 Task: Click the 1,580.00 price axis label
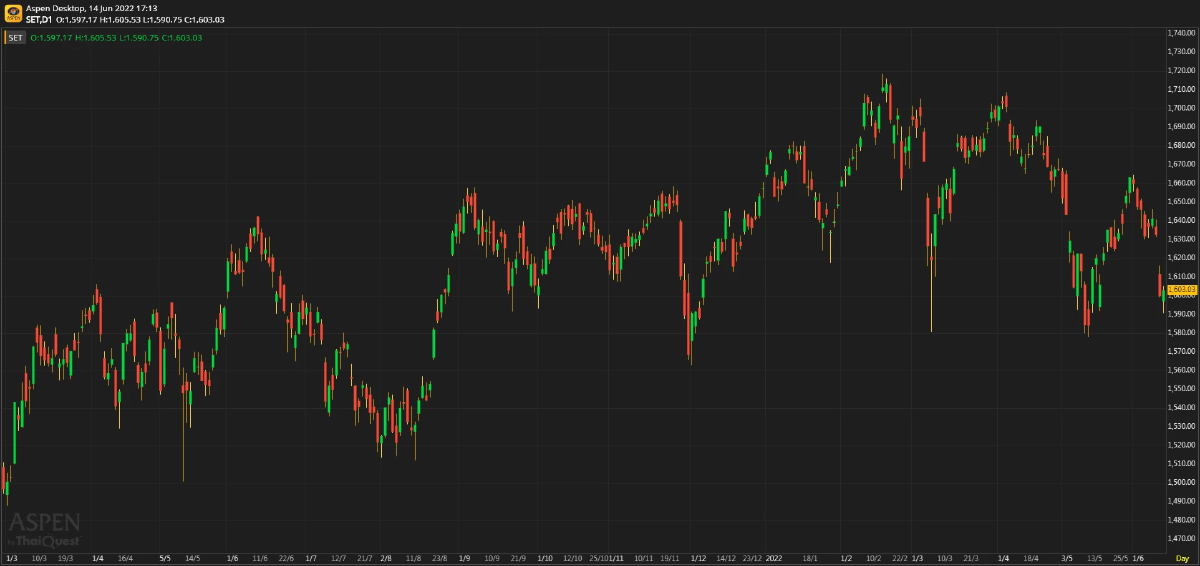pyautogui.click(x=1183, y=332)
